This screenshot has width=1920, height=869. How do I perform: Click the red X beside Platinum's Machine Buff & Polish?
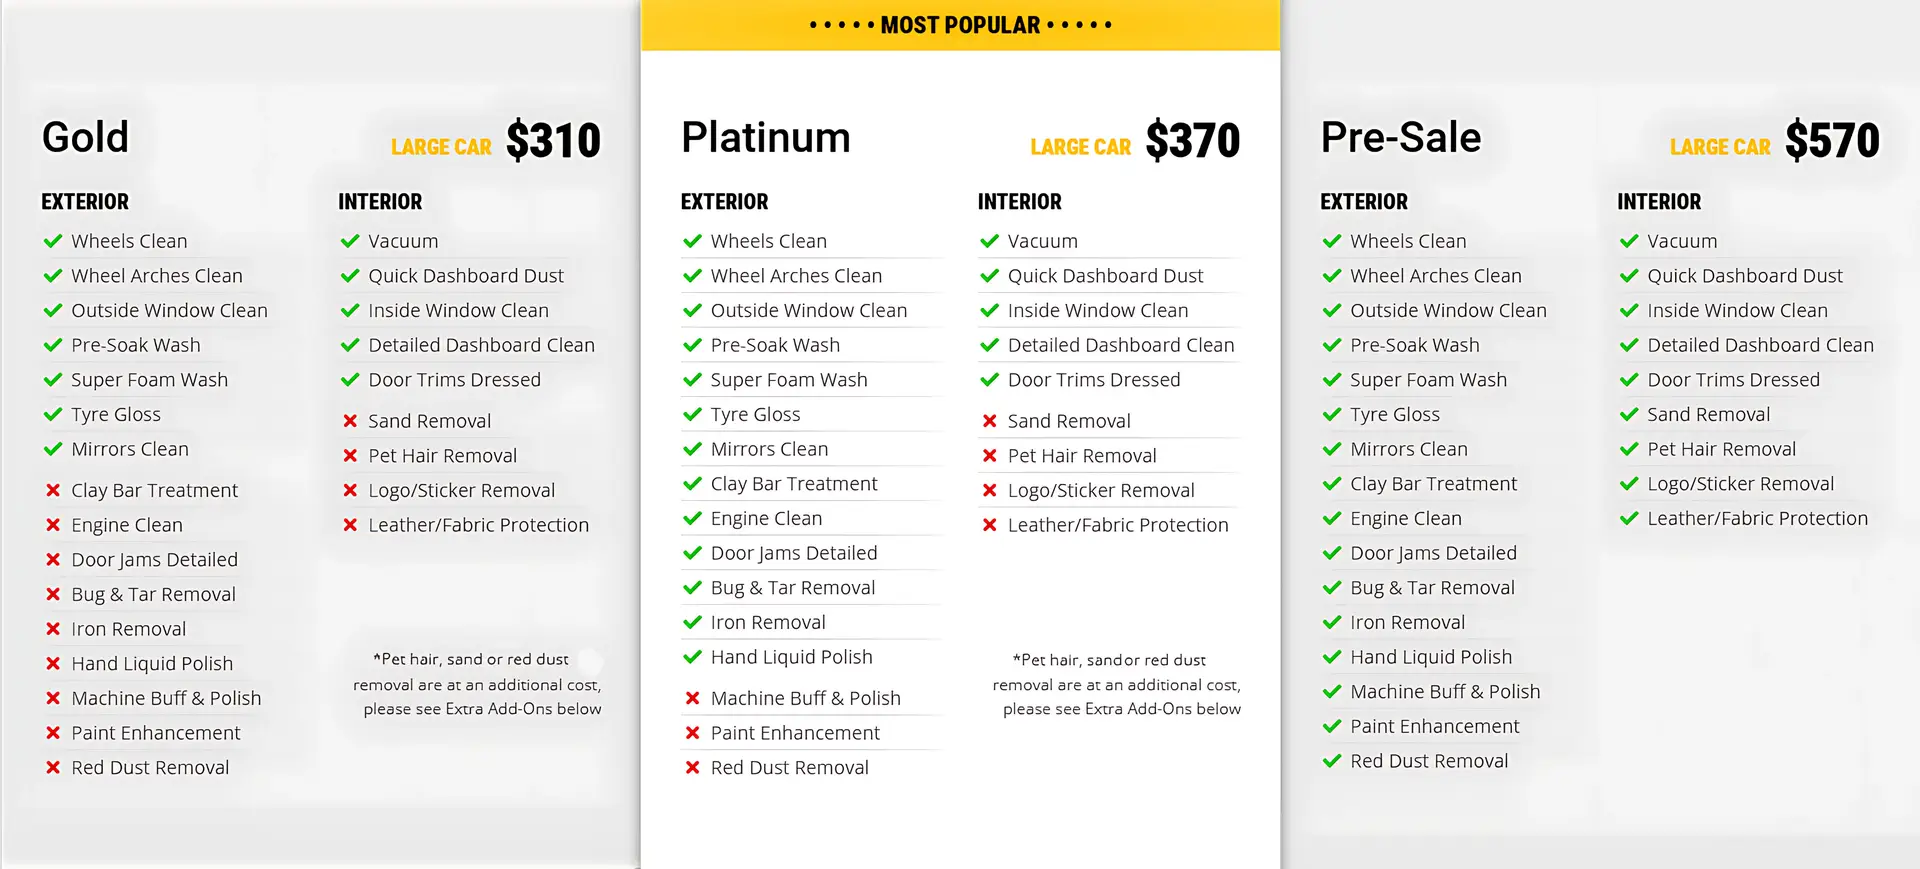tap(692, 698)
